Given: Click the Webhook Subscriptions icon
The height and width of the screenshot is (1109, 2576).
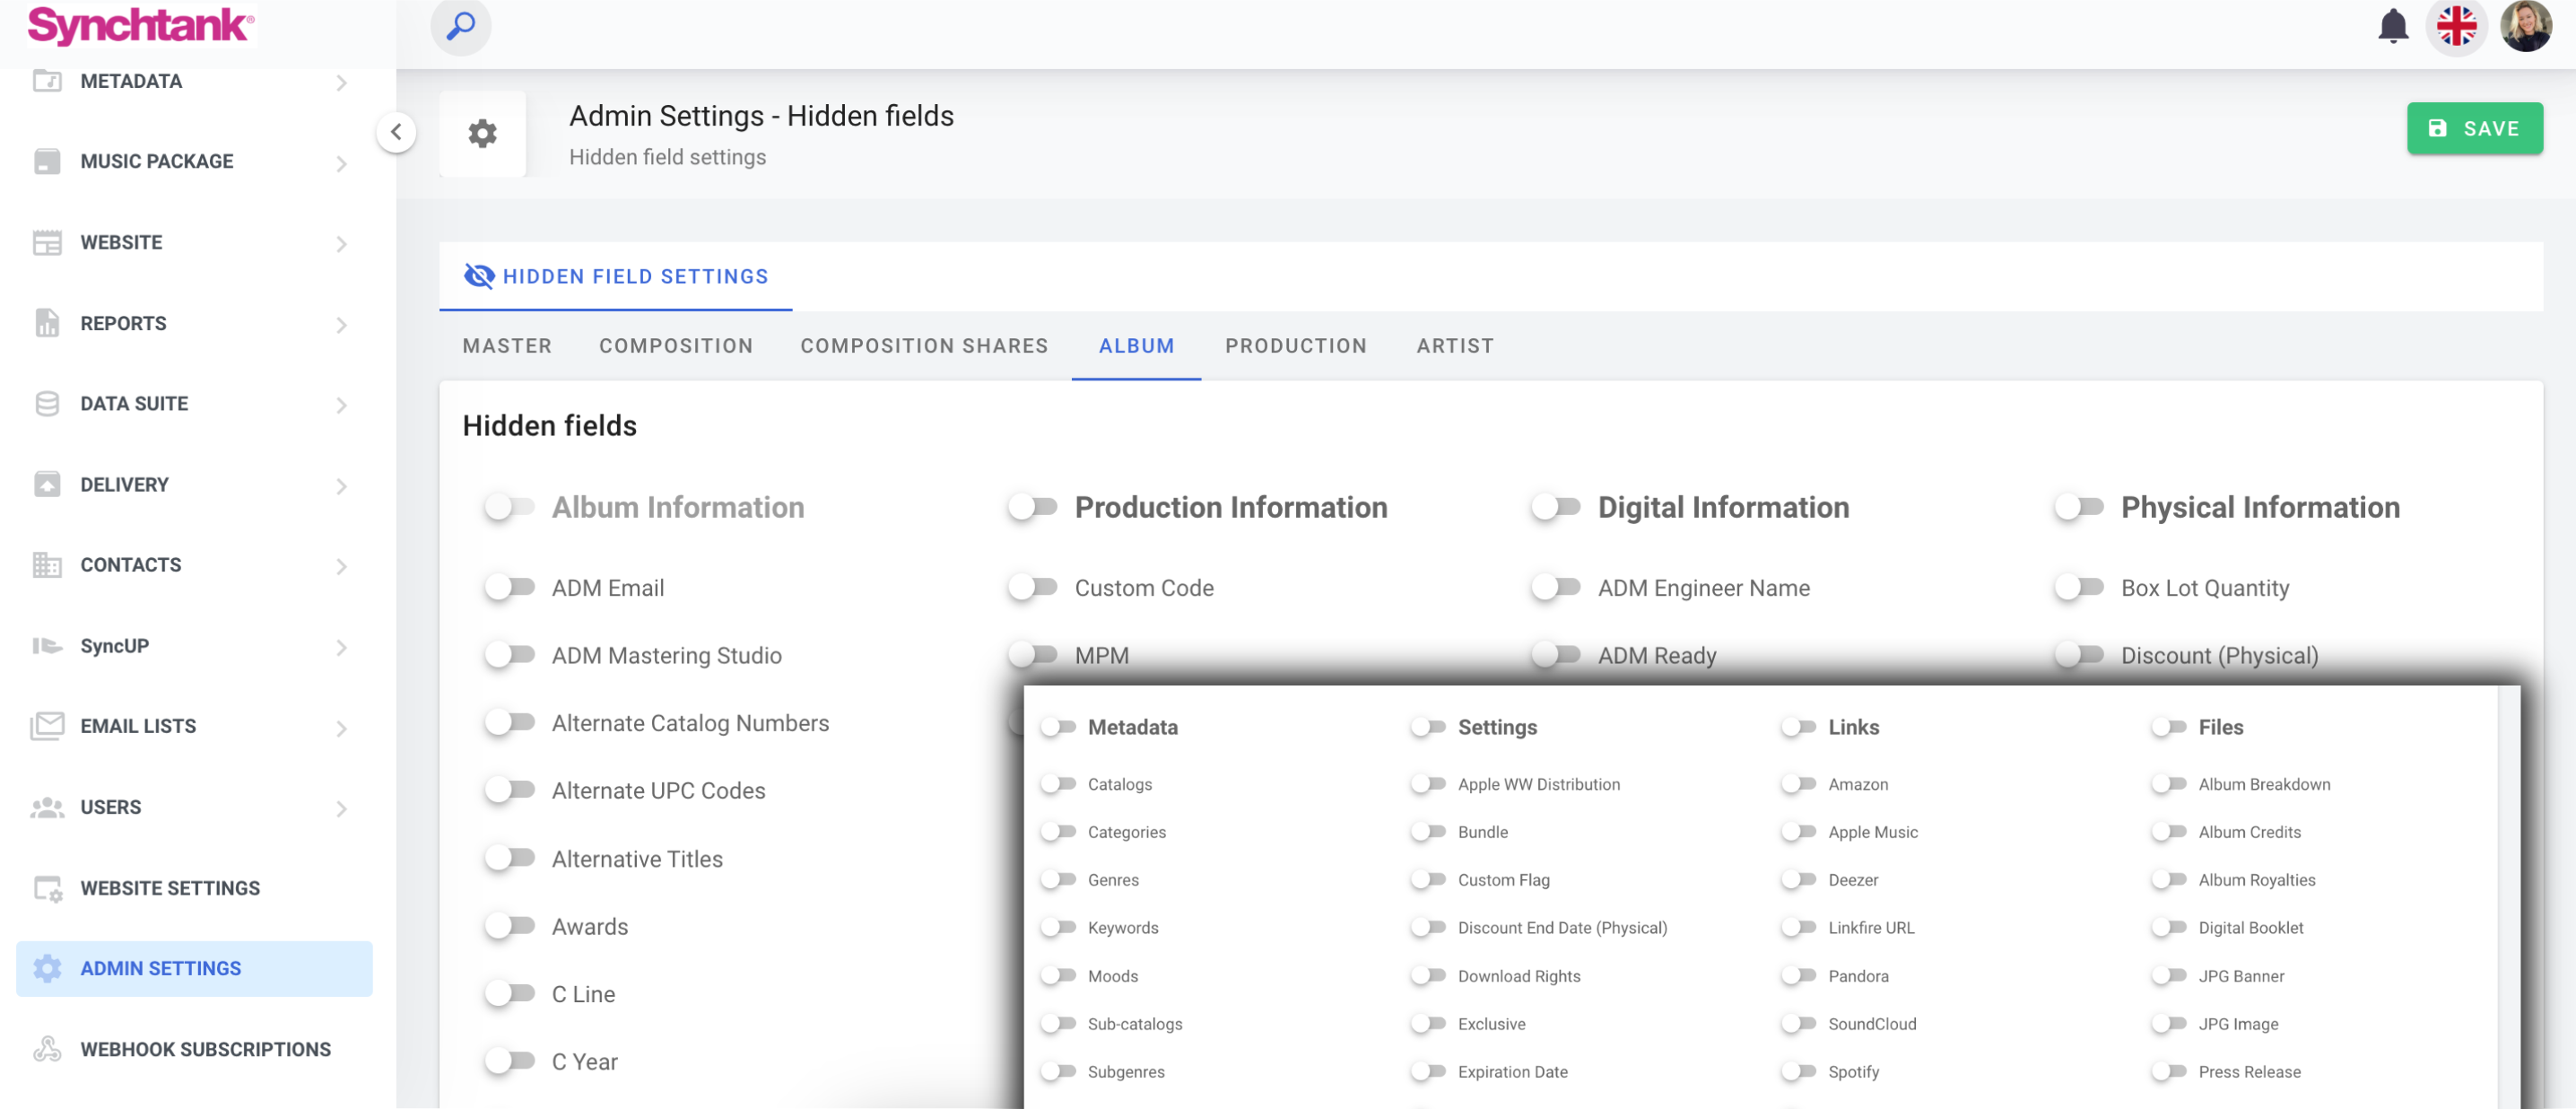Looking at the screenshot, I should [47, 1049].
